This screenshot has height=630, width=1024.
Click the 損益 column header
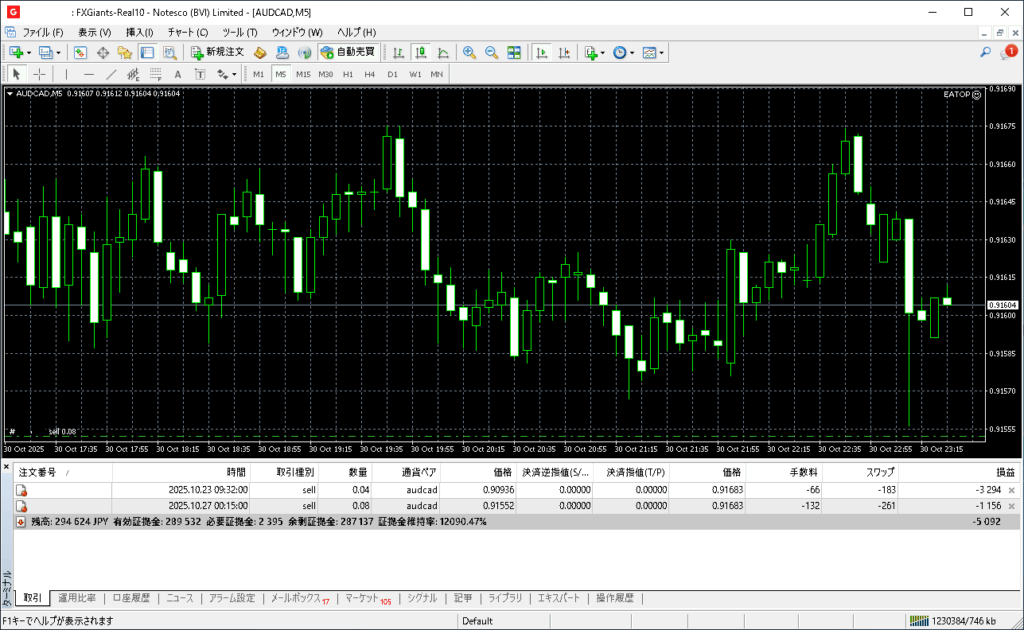1003,471
